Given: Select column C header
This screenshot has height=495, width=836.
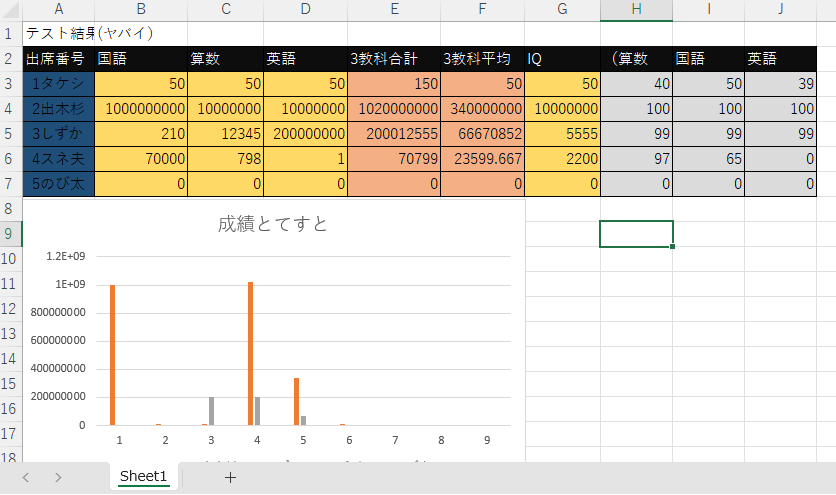Looking at the screenshot, I should pyautogui.click(x=226, y=9).
